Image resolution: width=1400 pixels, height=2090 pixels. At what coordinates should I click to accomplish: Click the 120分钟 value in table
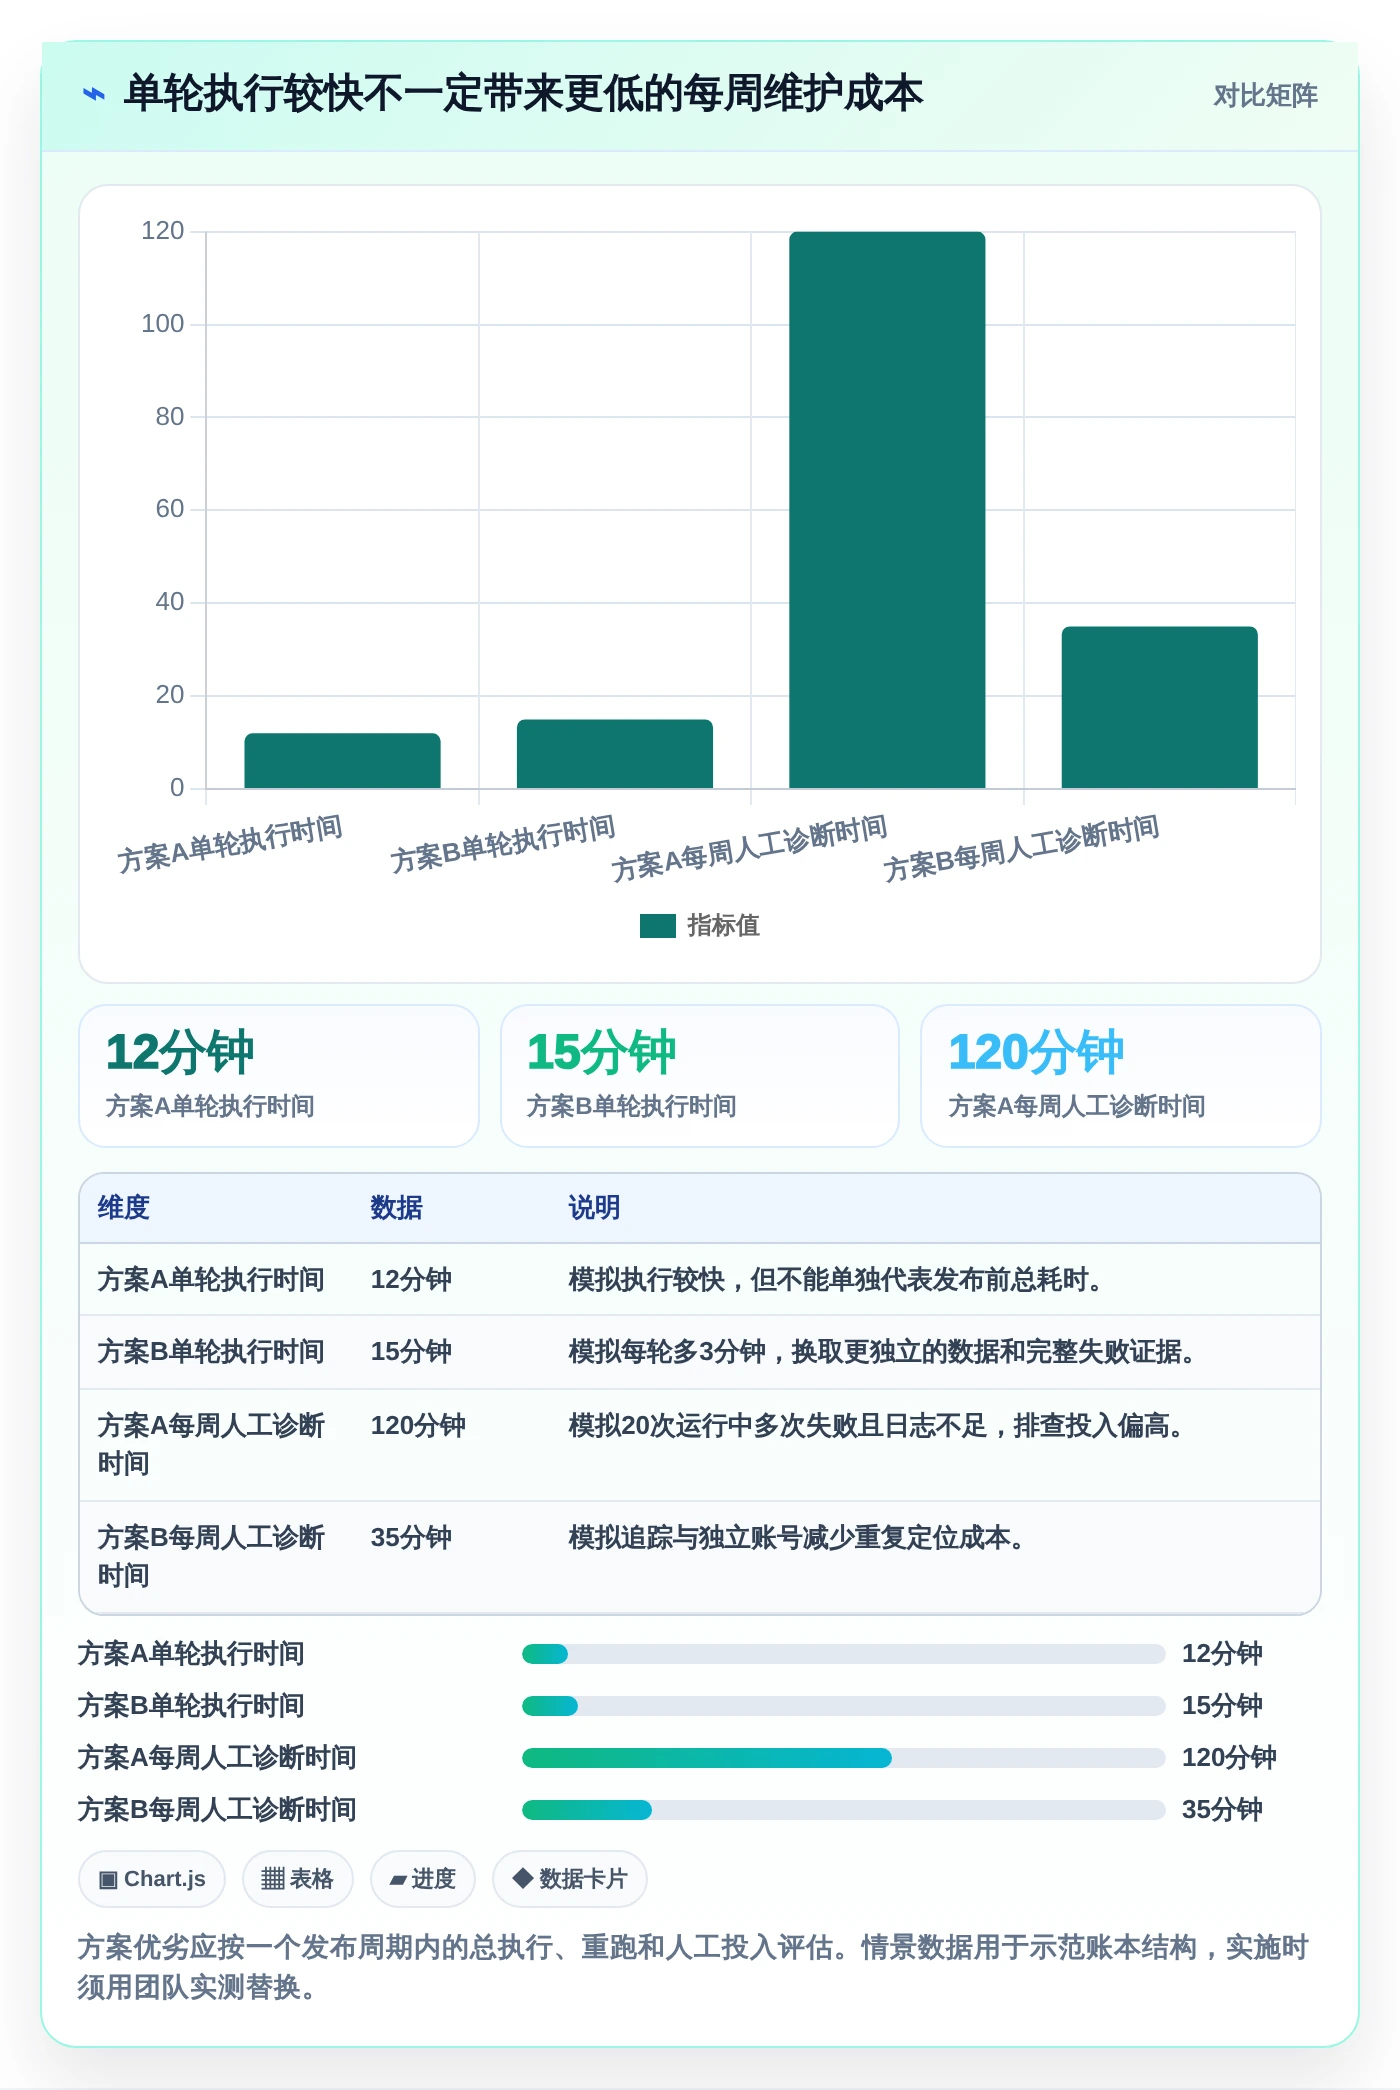point(418,1426)
